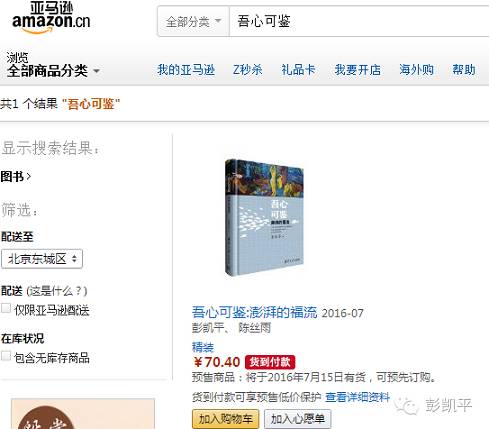Click the 我要开店 navigation link

click(358, 70)
